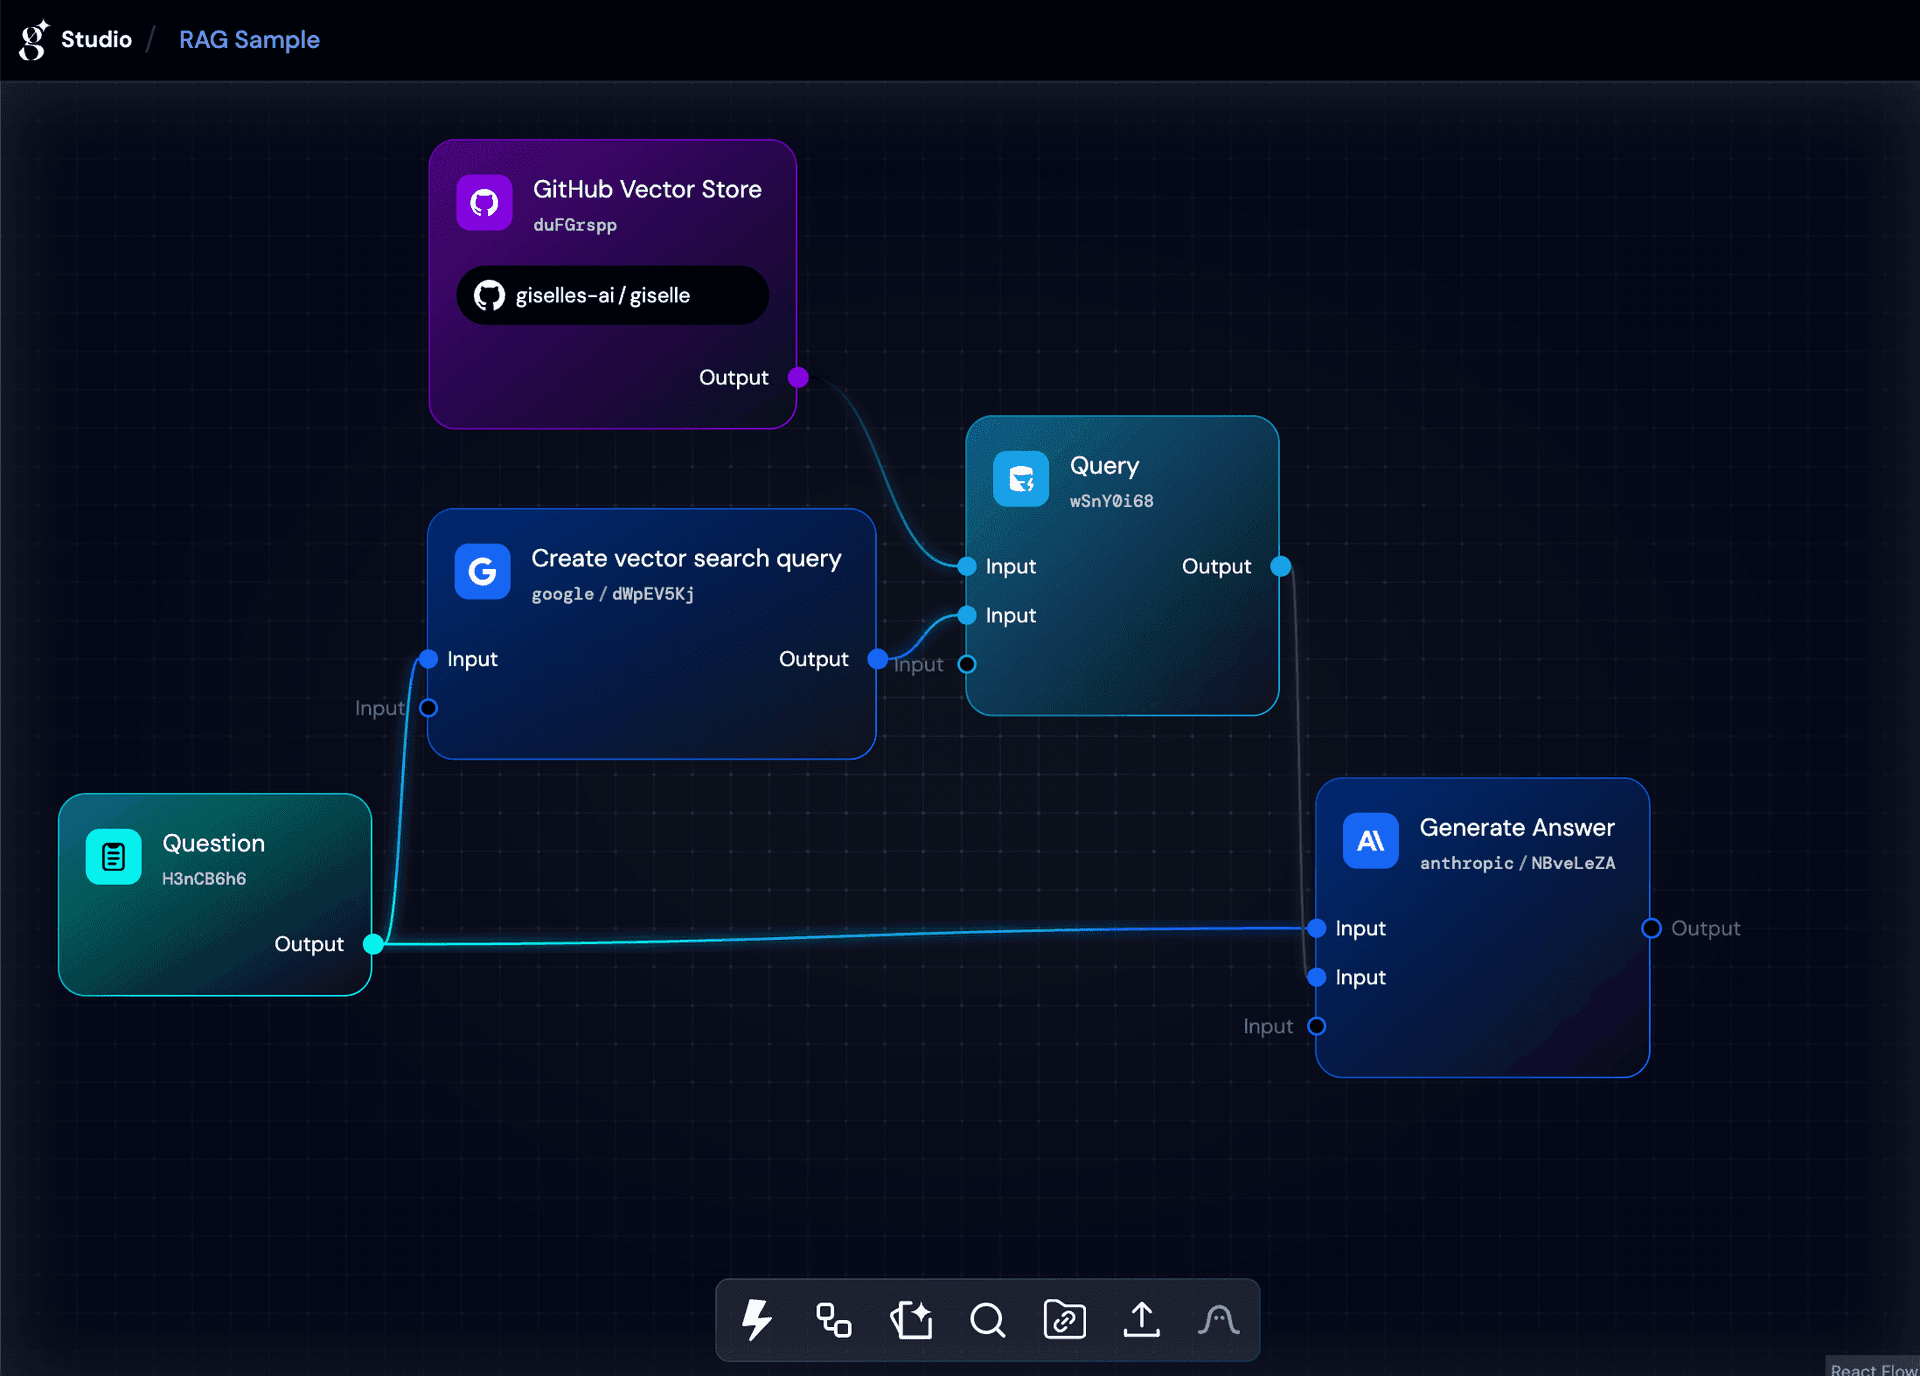Screen dimensions: 1920x1376
Task: Click the sparkle generation icon in the toolbar
Action: coord(911,1320)
